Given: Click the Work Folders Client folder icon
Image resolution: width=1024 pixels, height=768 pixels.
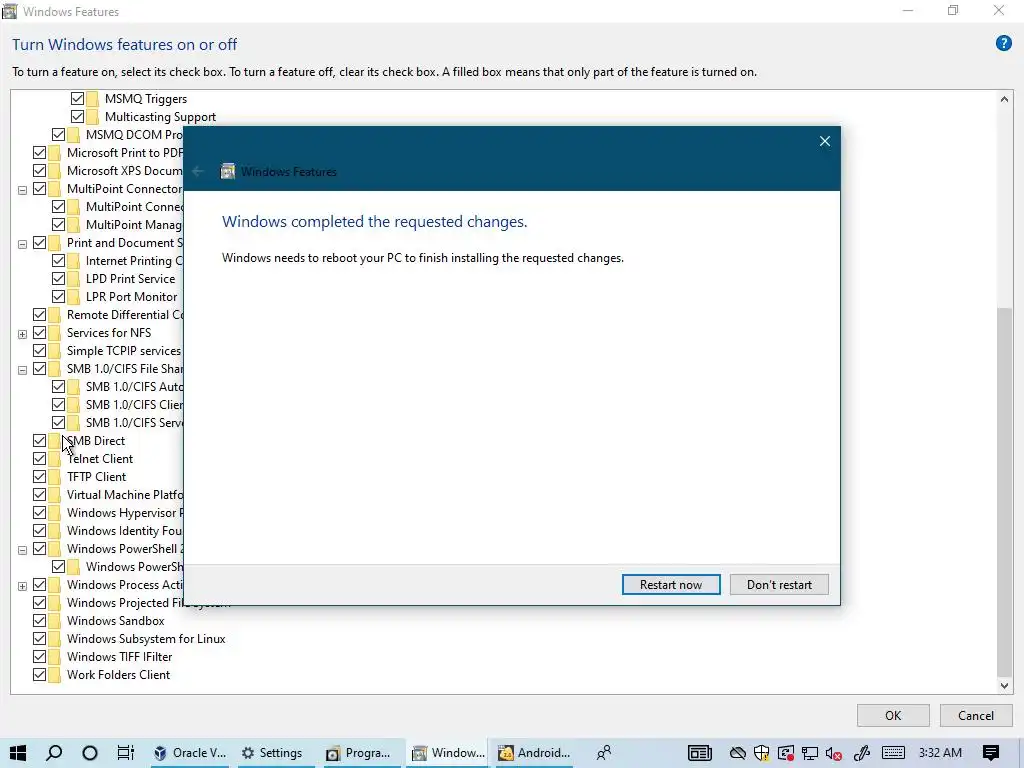Looking at the screenshot, I should pos(55,675).
